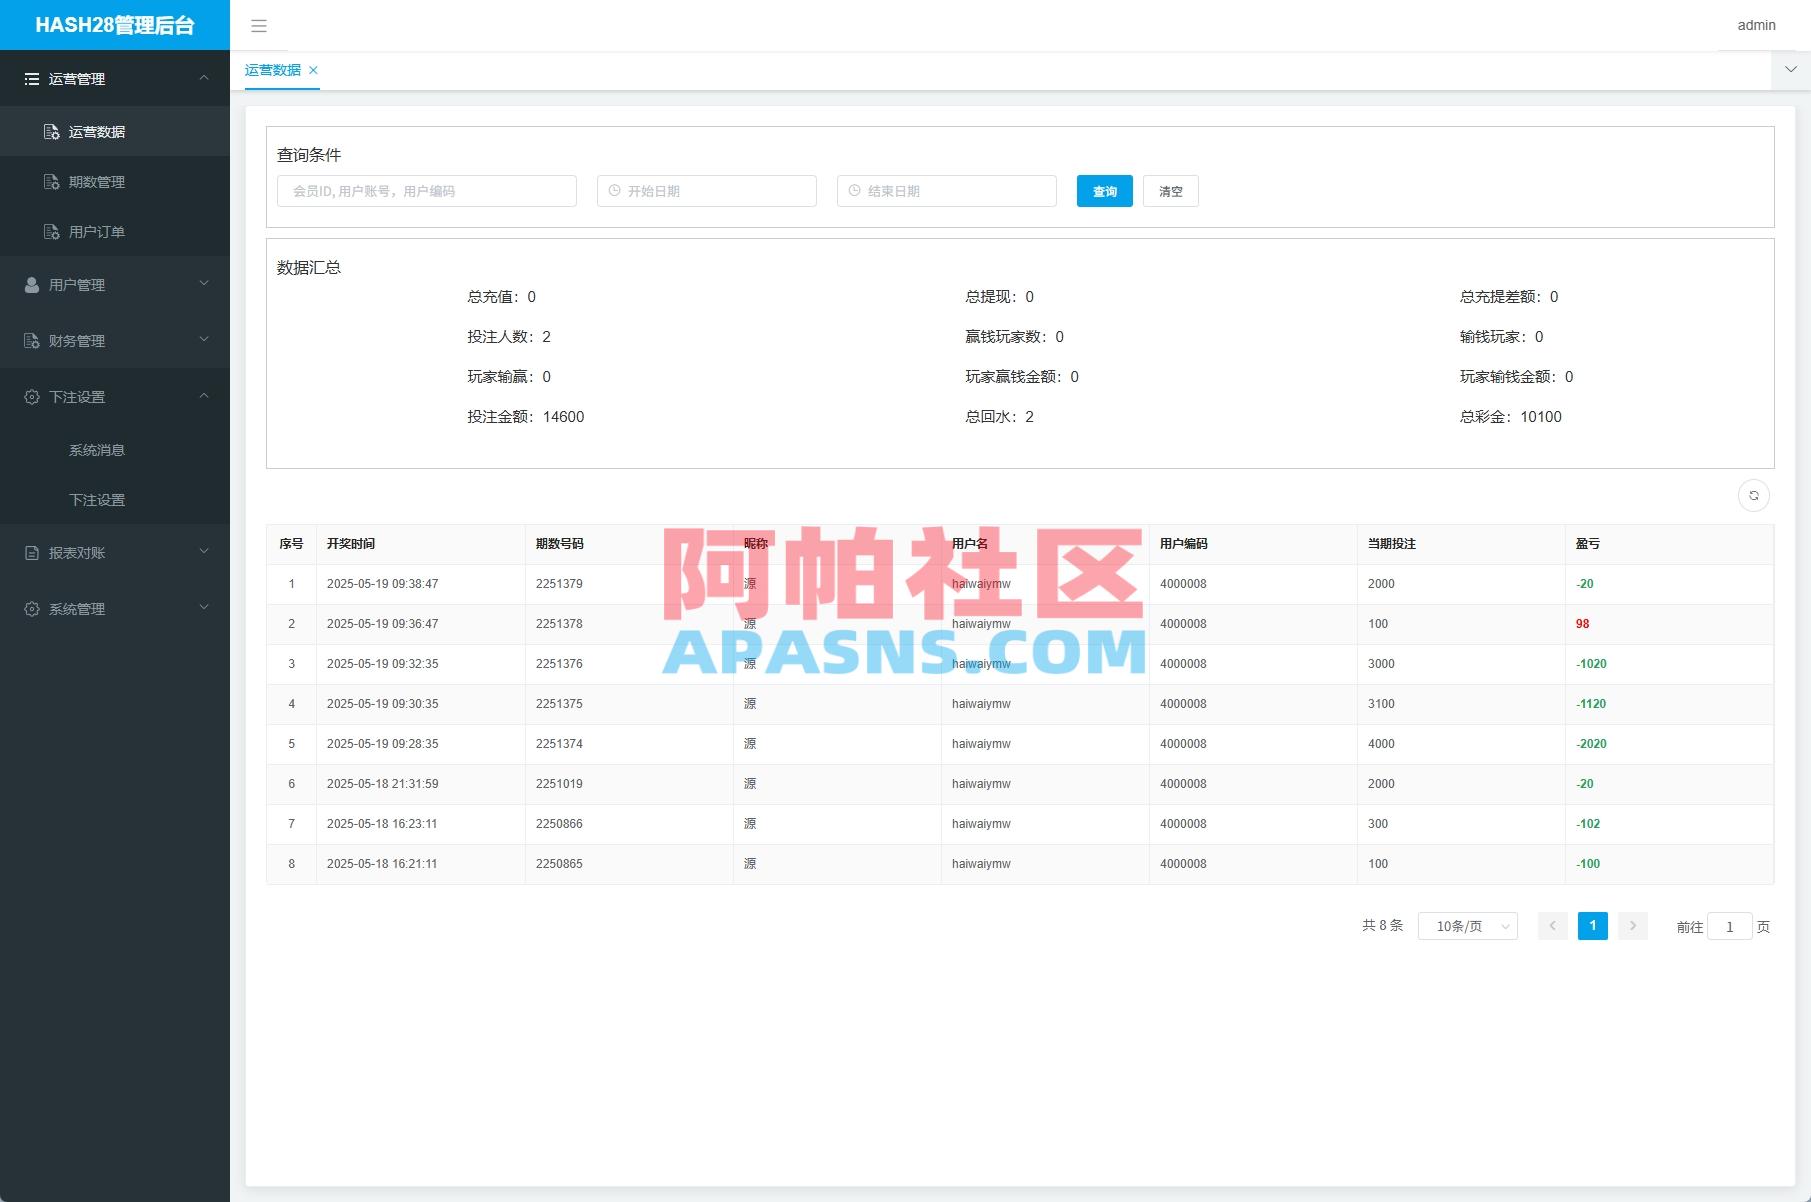The image size is (1811, 1202).
Task: Open 报表对账 from the sidebar
Action: (76, 552)
